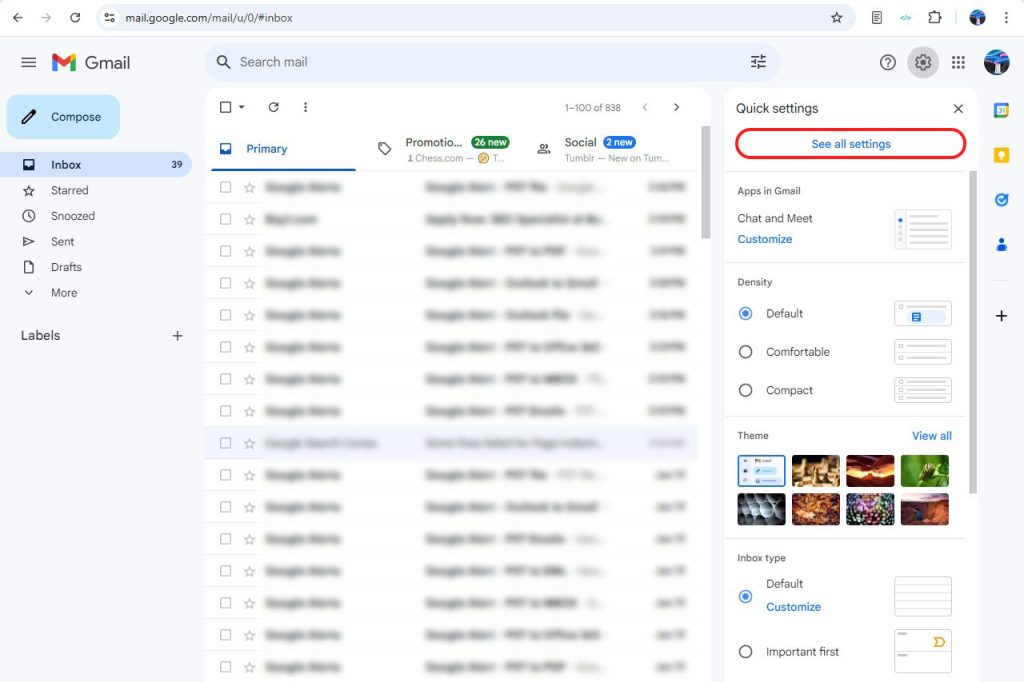
Task: Select Compact density option
Action: (745, 391)
